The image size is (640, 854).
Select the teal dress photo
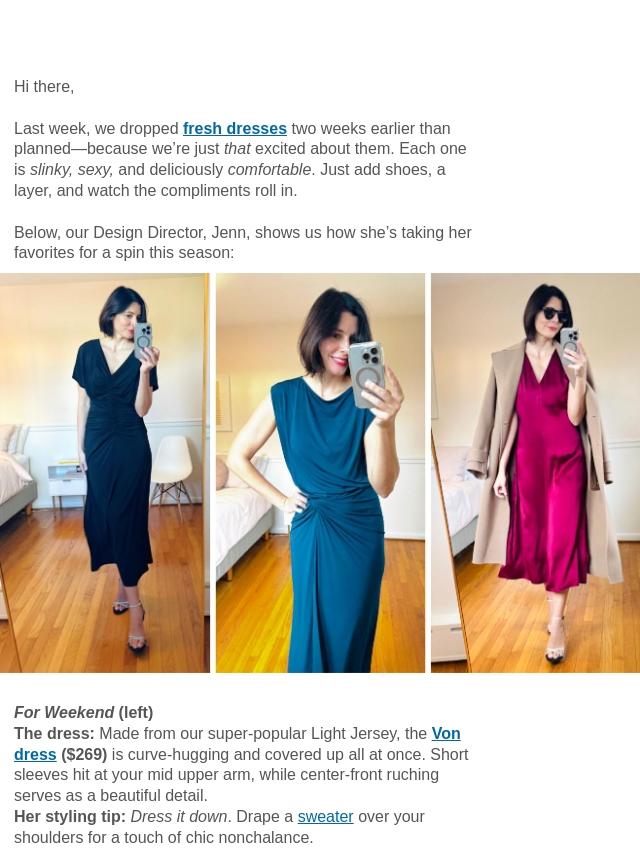320,473
